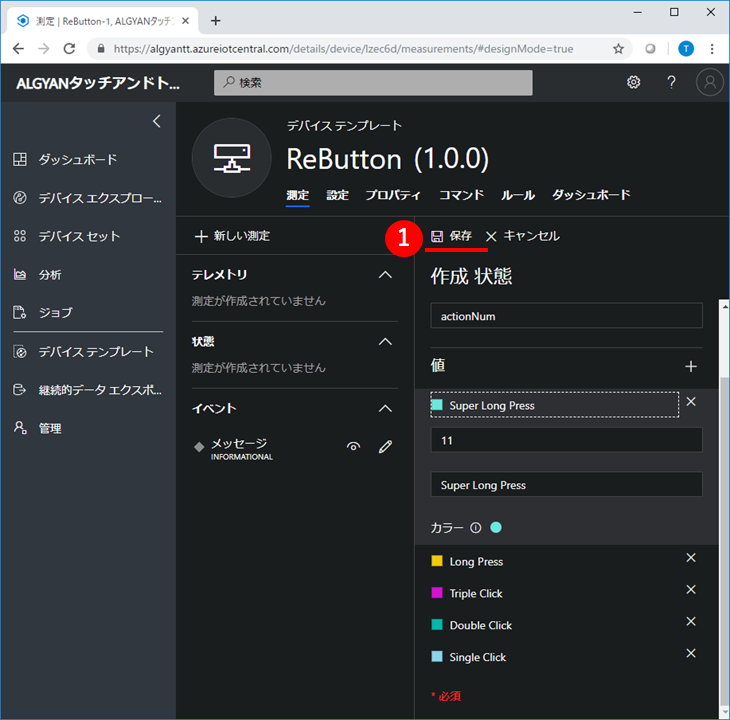Expand the Triple Click value
Viewport: 730px width, 720px height.
[476, 593]
